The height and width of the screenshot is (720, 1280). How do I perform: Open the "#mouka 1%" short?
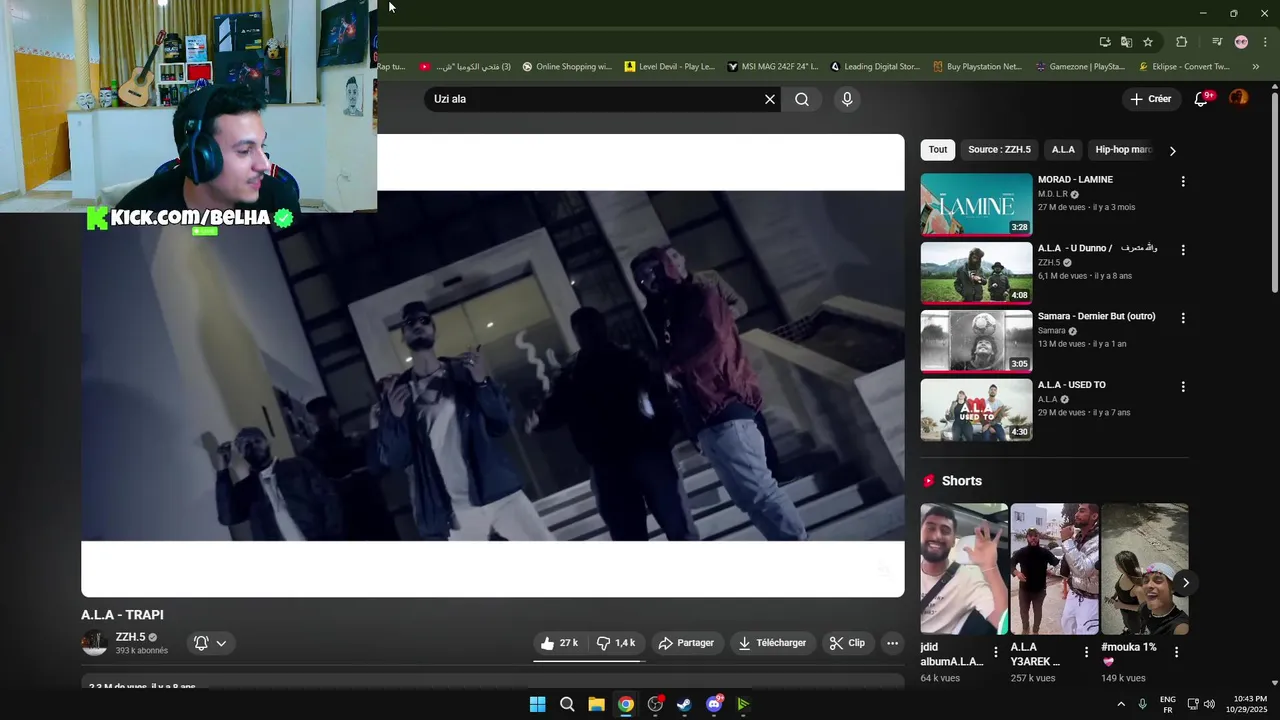1145,569
